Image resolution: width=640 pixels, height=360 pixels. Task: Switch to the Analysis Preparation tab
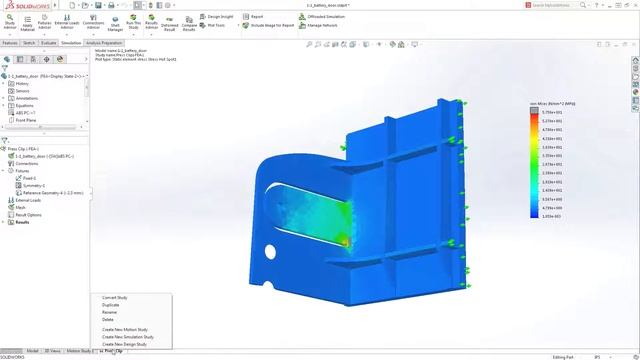104,43
